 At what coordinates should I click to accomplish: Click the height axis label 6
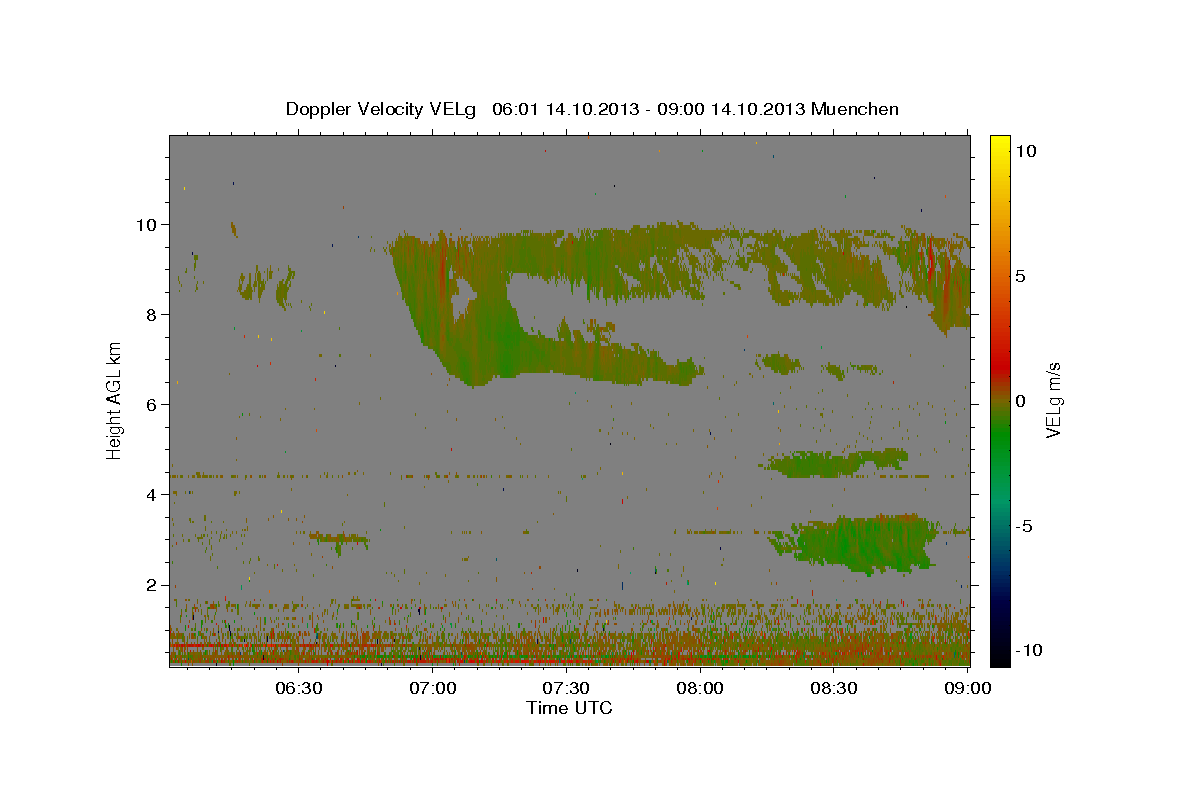[x=154, y=404]
